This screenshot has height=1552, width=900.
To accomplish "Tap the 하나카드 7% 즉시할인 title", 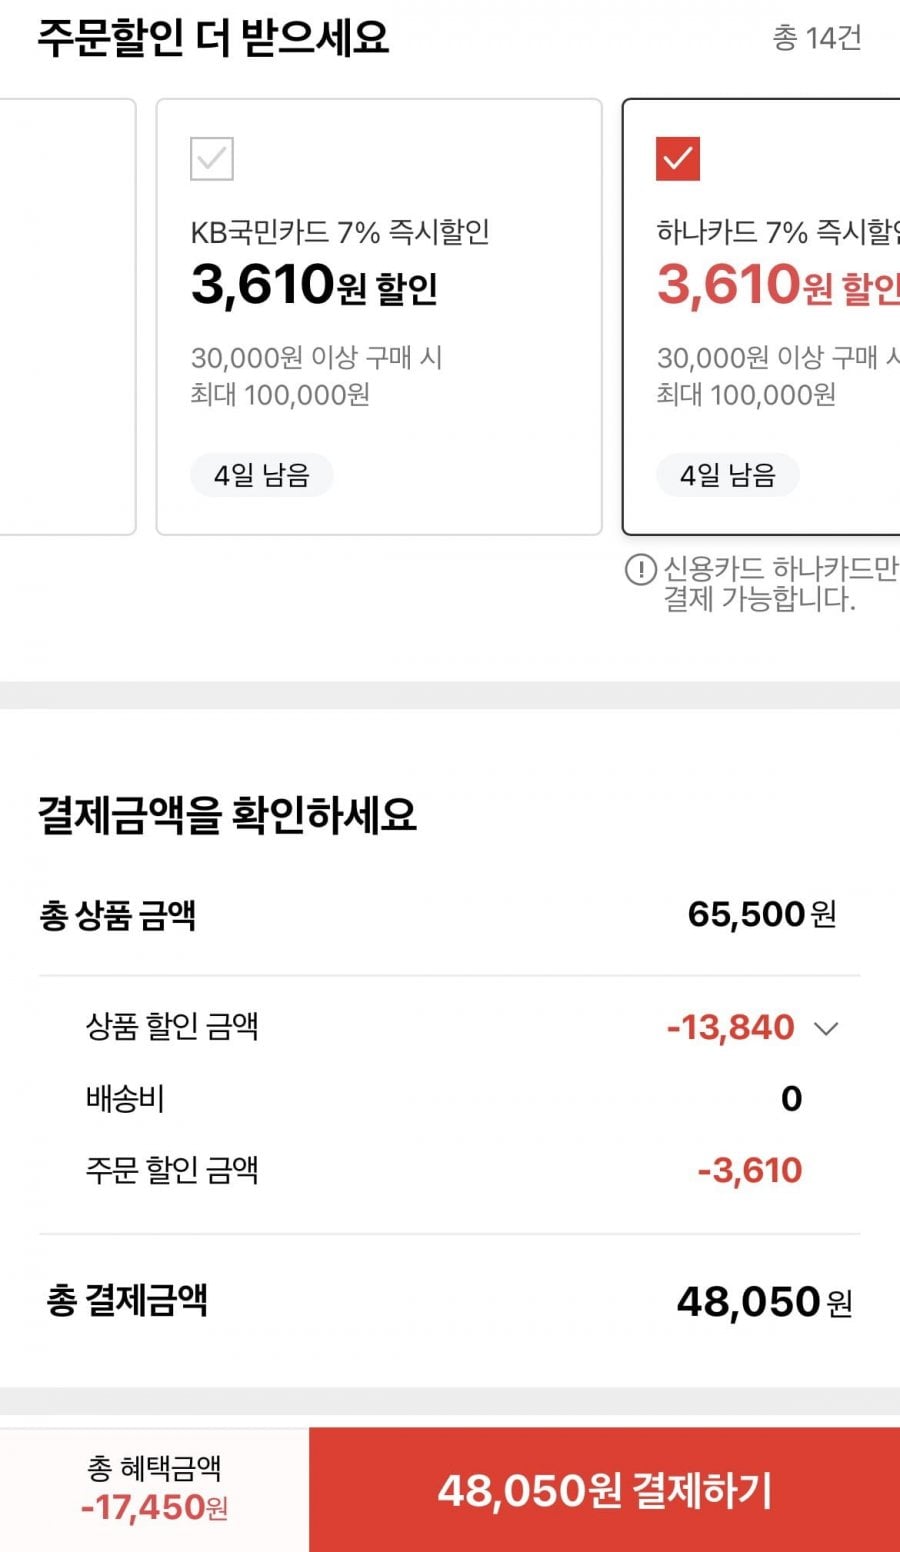I will [x=777, y=232].
